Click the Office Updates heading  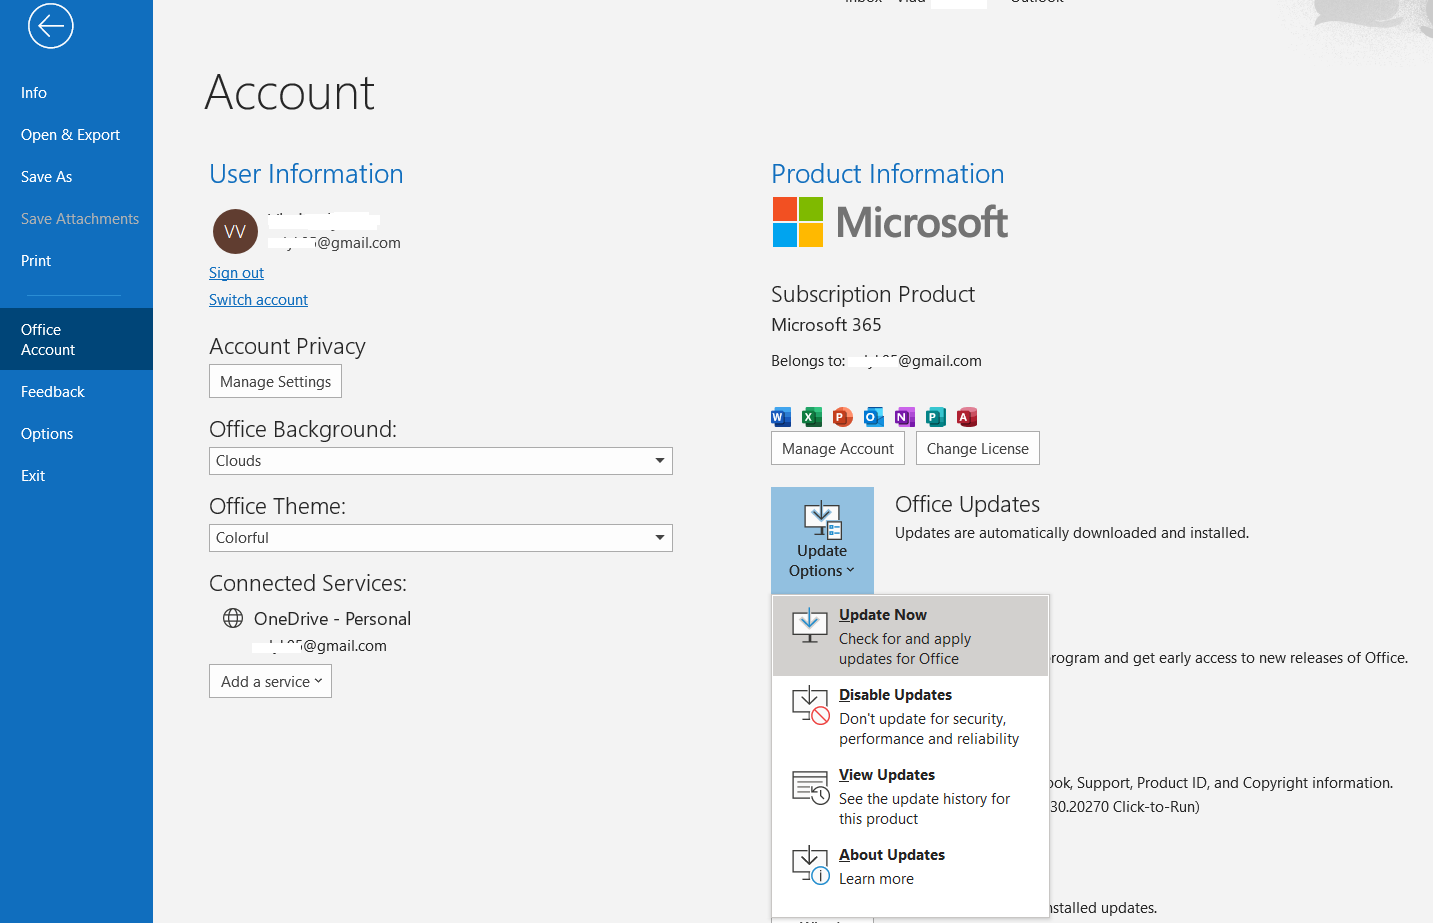[x=967, y=504]
